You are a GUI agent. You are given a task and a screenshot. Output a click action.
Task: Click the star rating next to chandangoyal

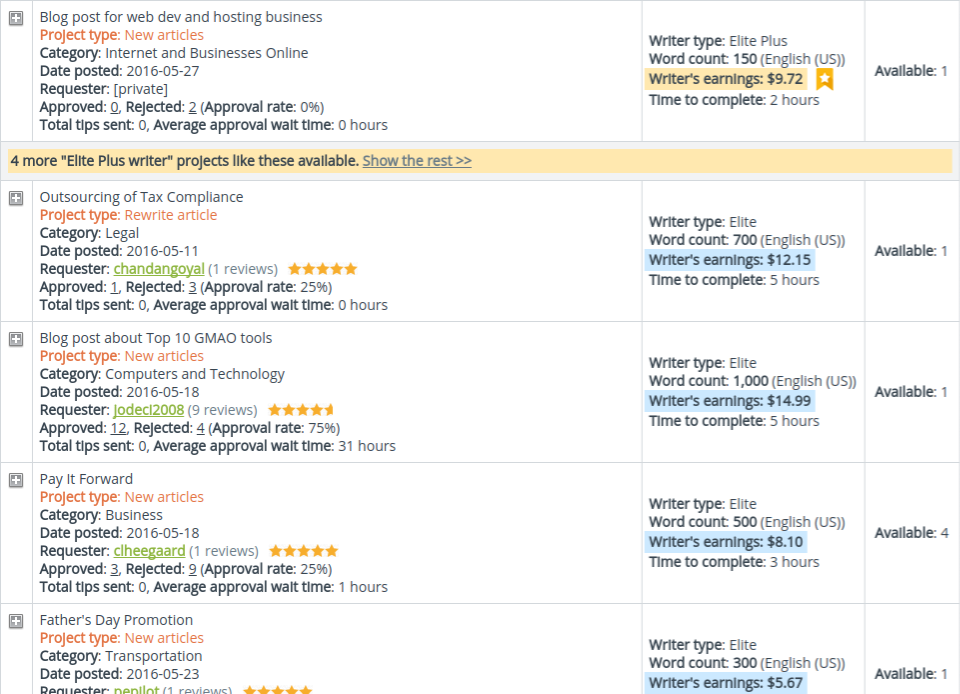point(322,269)
